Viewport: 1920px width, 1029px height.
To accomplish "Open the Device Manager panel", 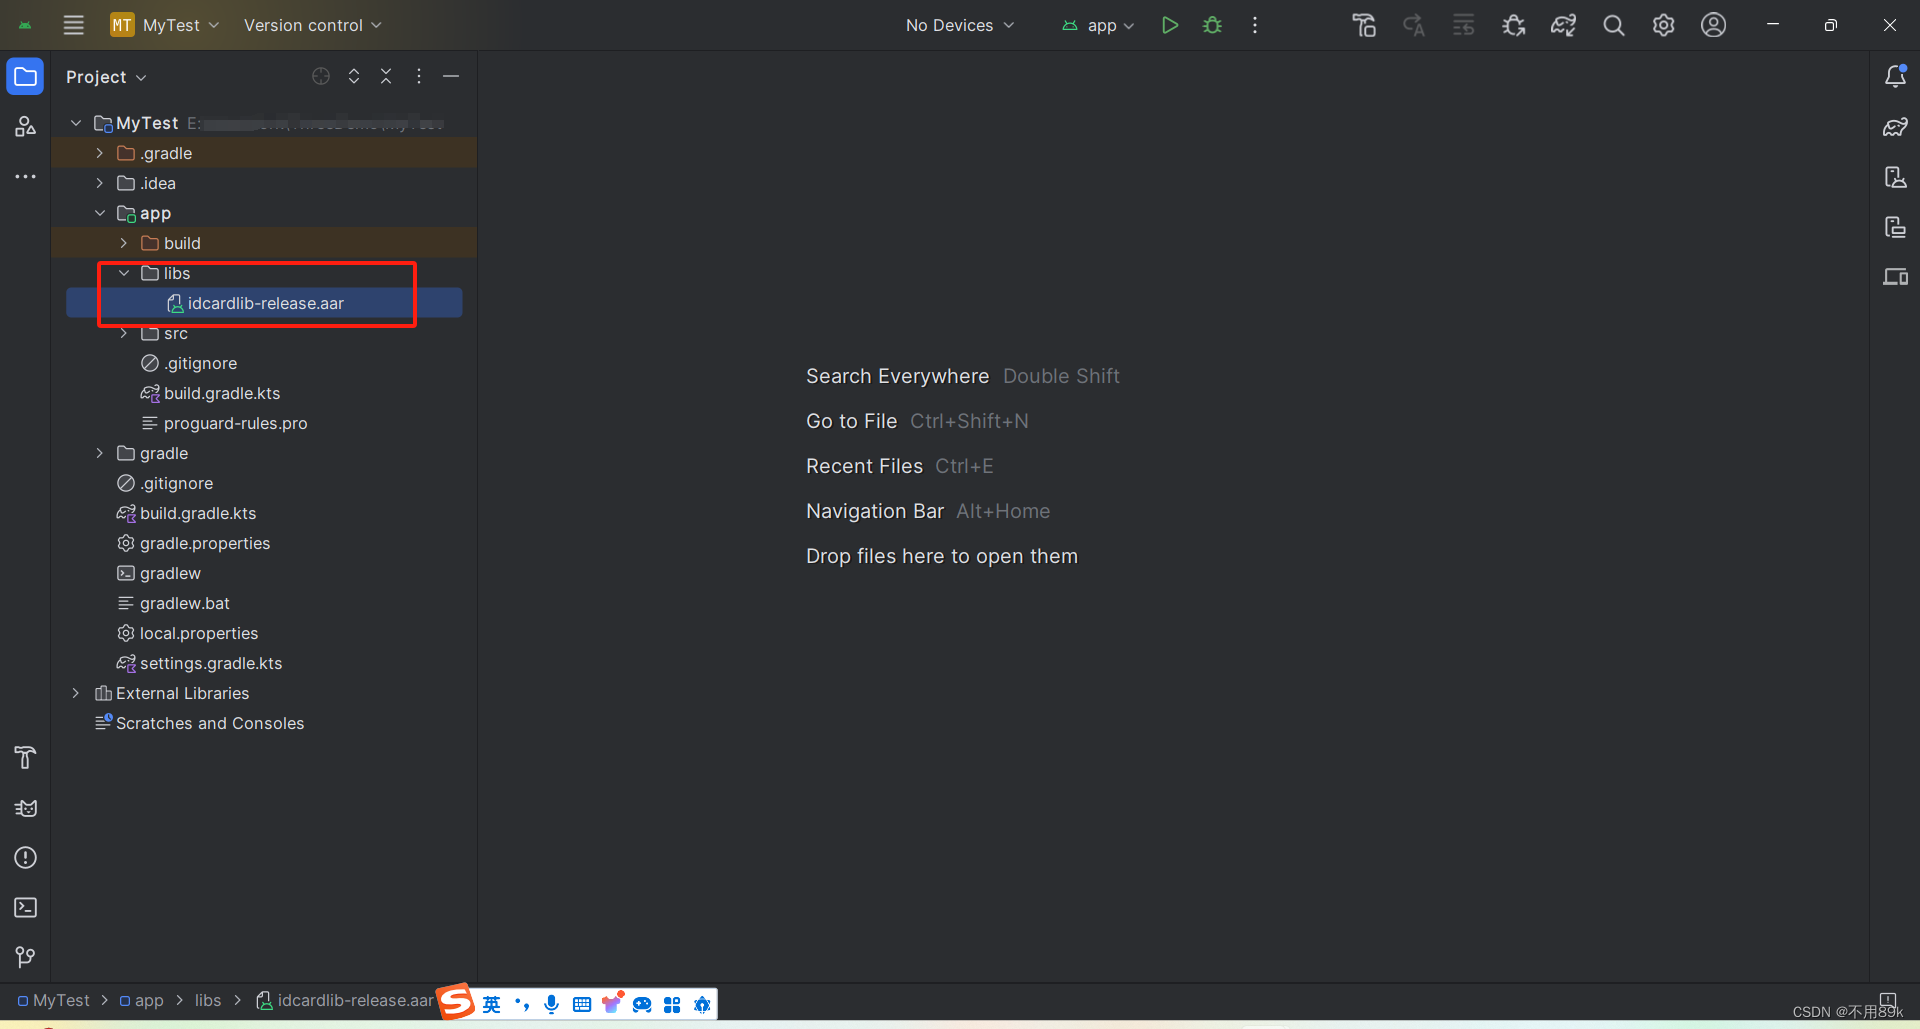I will pyautogui.click(x=1896, y=277).
